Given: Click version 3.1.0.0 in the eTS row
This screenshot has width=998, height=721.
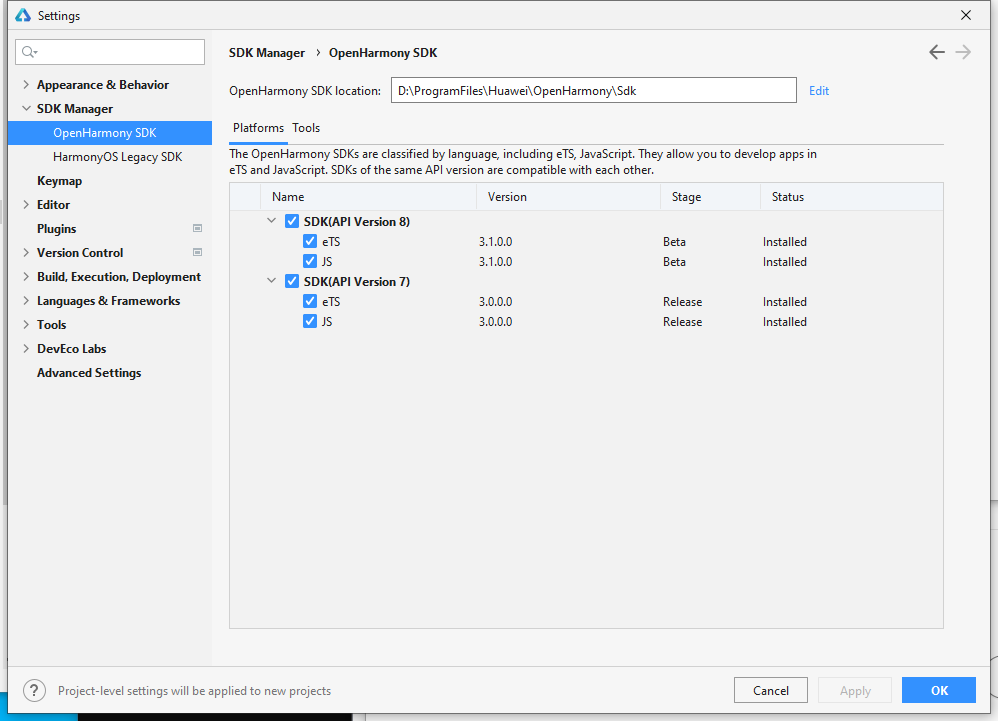Looking at the screenshot, I should (496, 242).
